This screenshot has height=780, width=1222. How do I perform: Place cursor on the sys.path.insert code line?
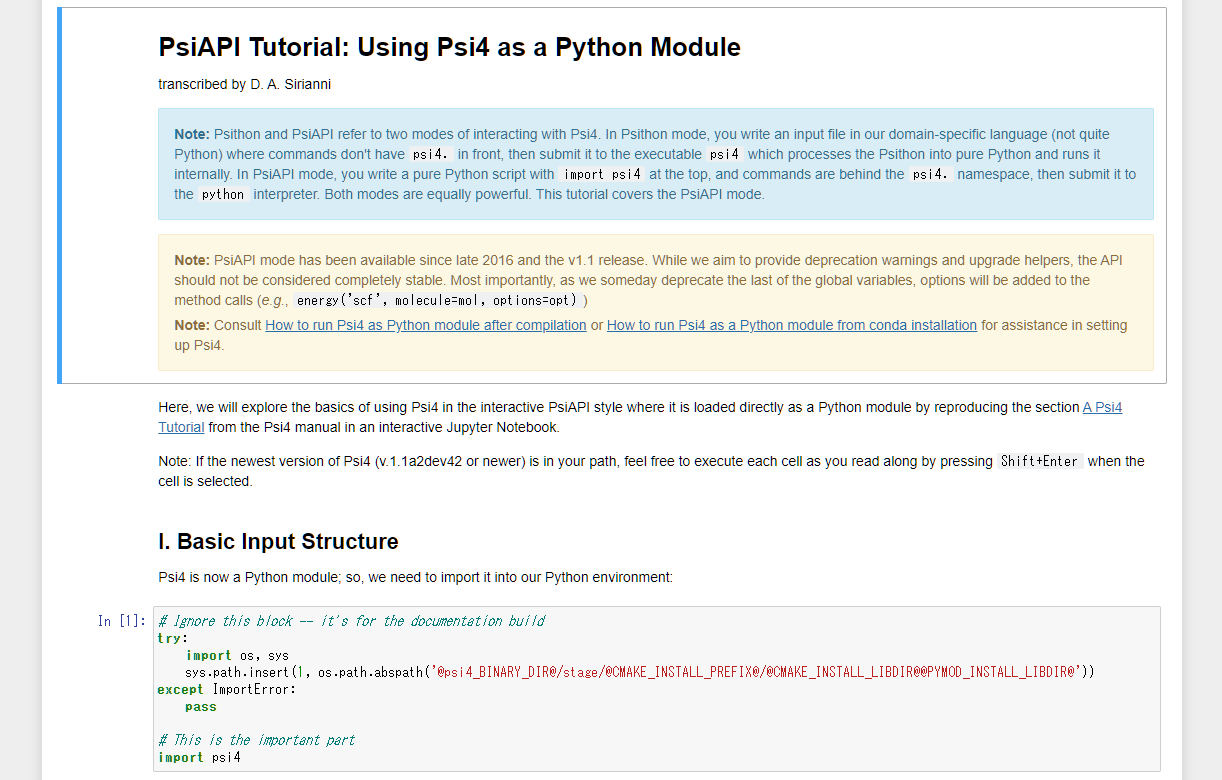coord(639,672)
